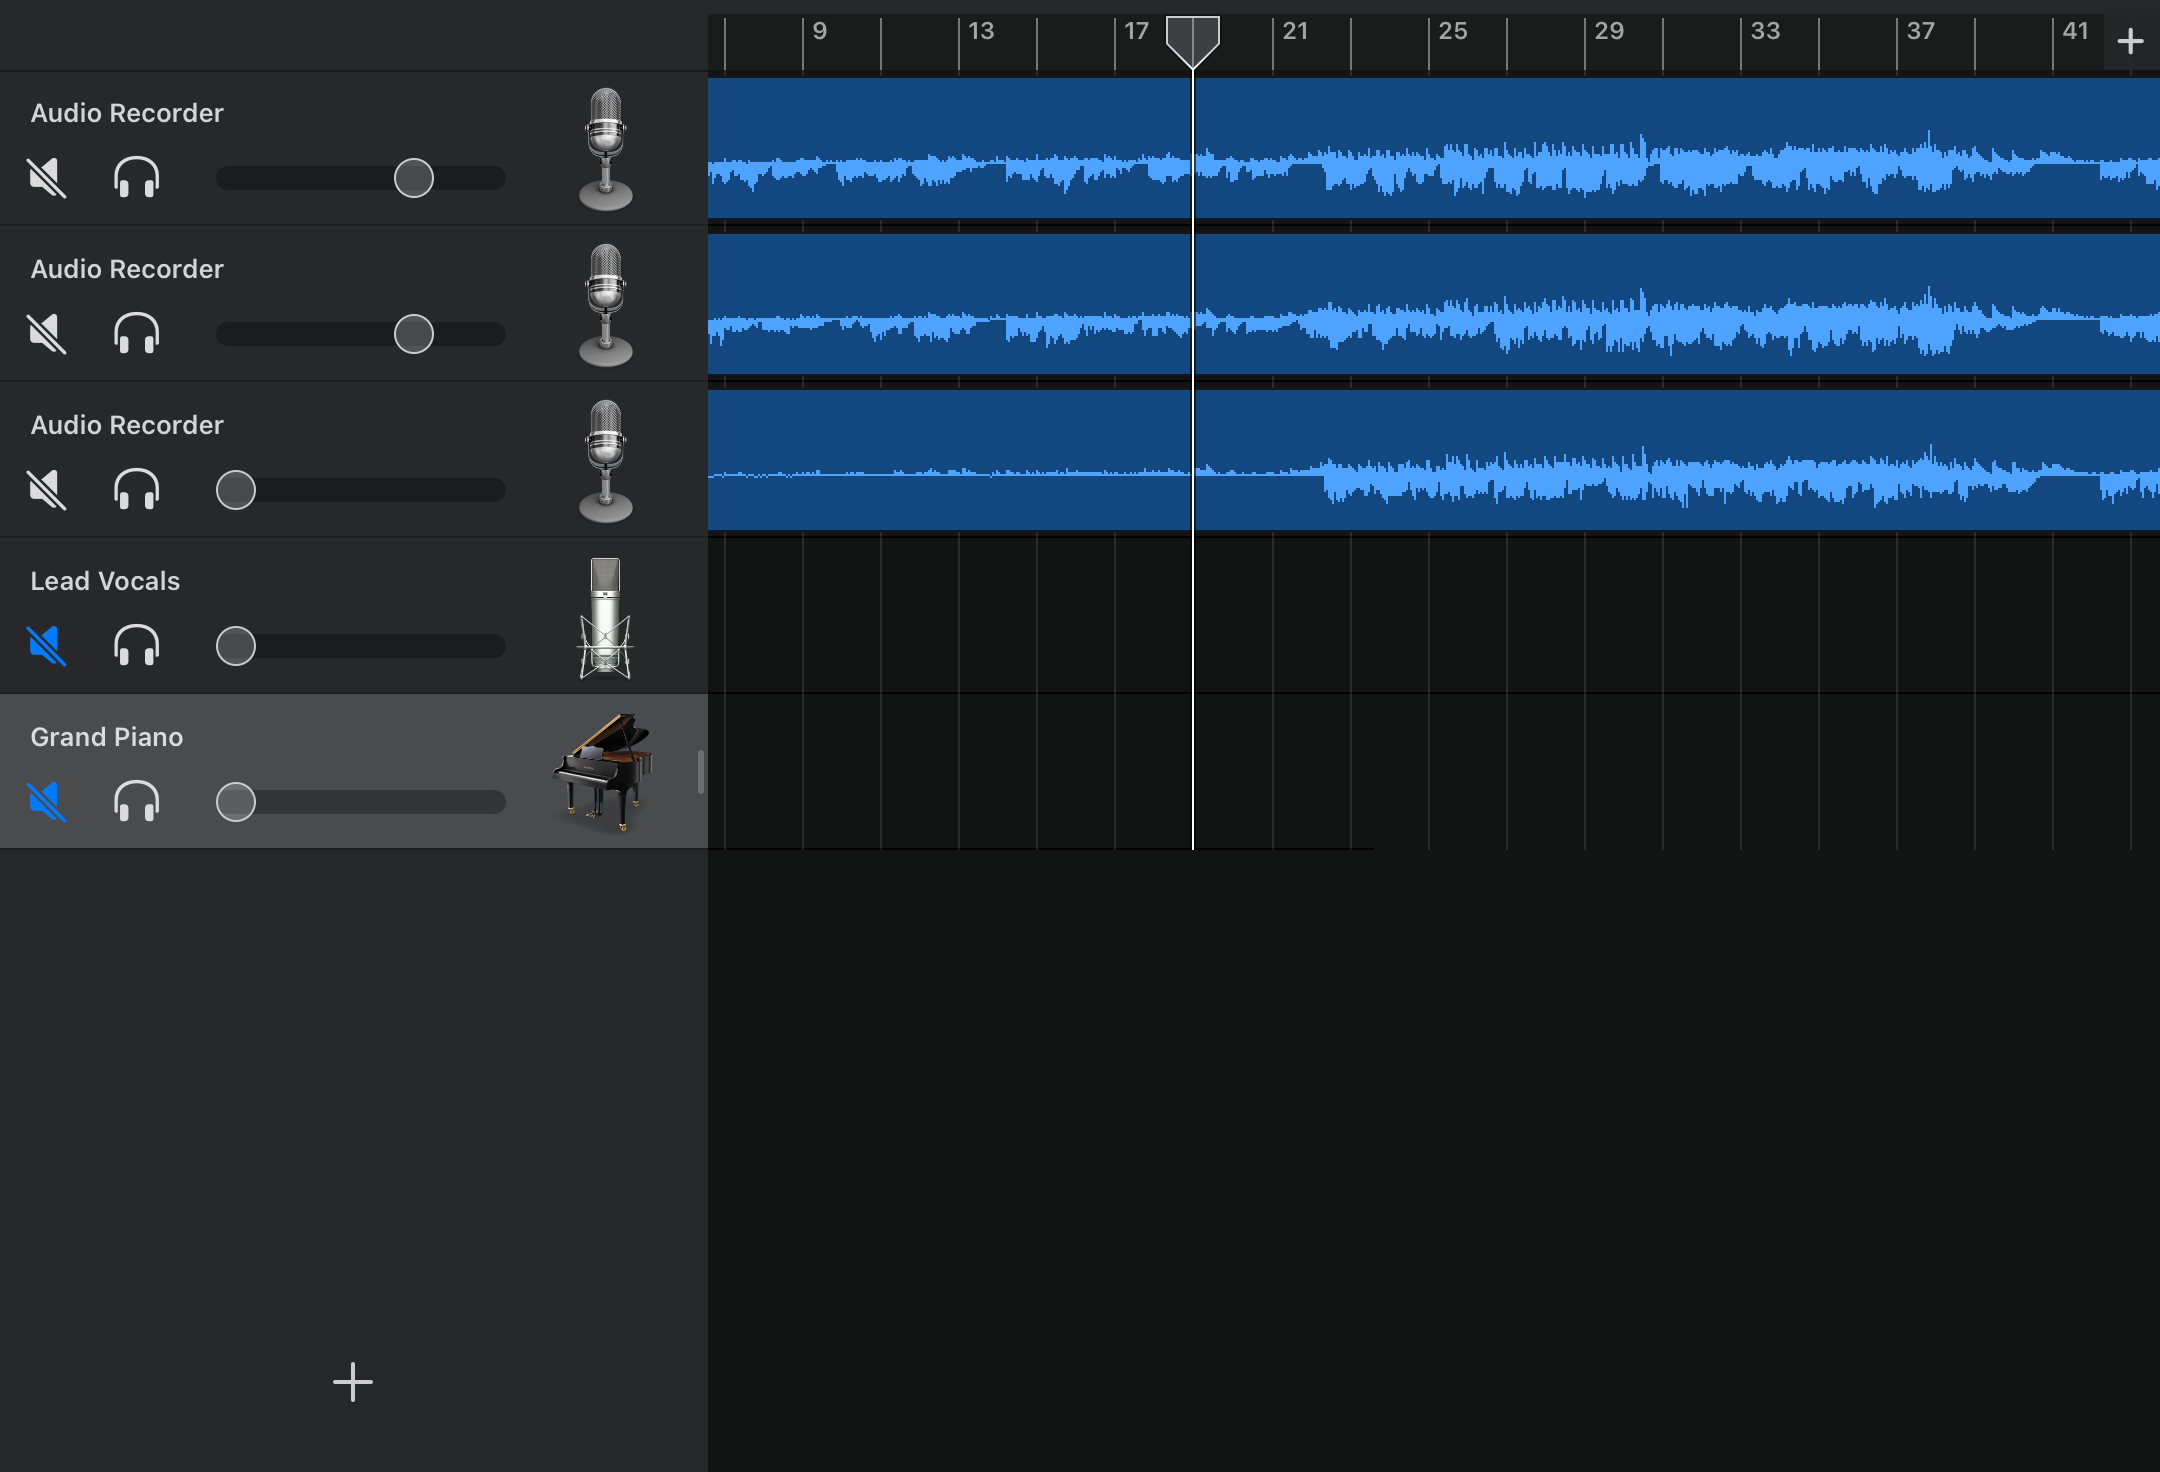Click the first Audio Recorder microphone icon
This screenshot has height=1472, width=2160.
[x=605, y=150]
